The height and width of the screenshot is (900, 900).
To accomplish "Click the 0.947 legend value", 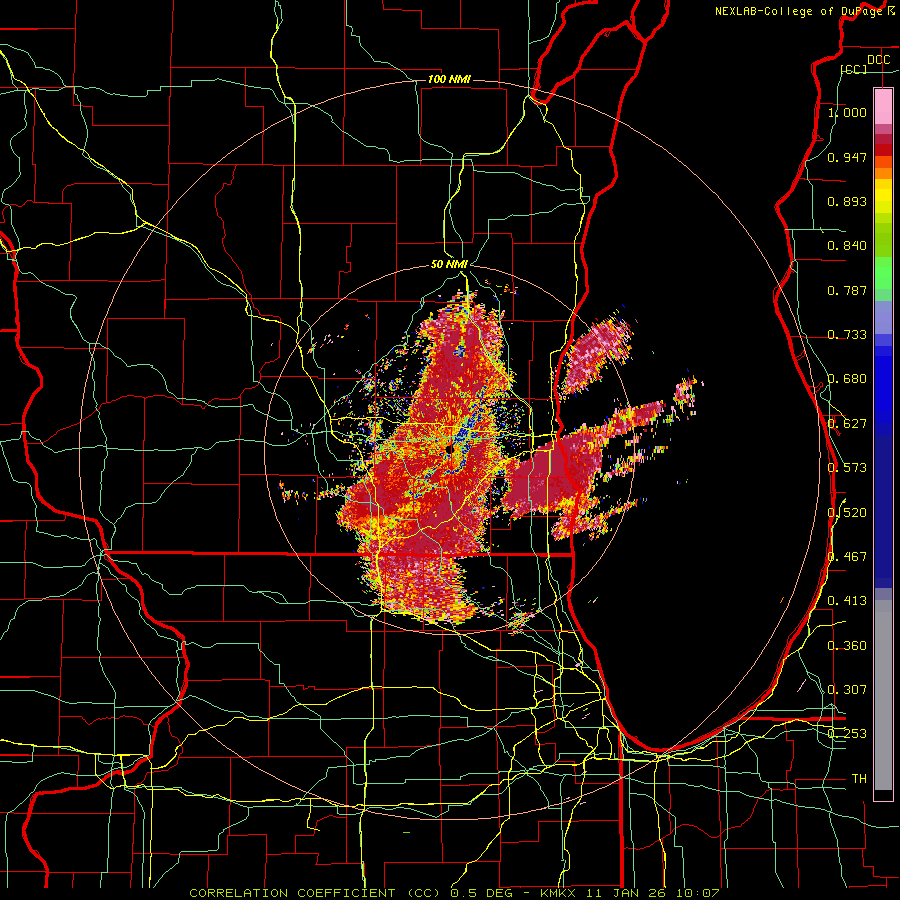I will (847, 157).
